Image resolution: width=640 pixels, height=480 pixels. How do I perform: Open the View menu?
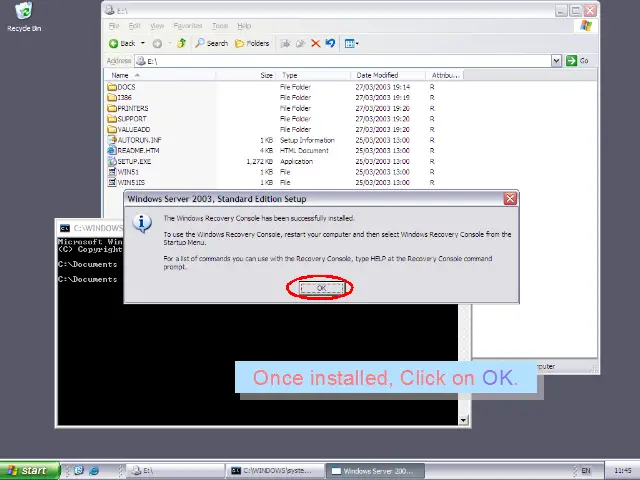coord(157,26)
